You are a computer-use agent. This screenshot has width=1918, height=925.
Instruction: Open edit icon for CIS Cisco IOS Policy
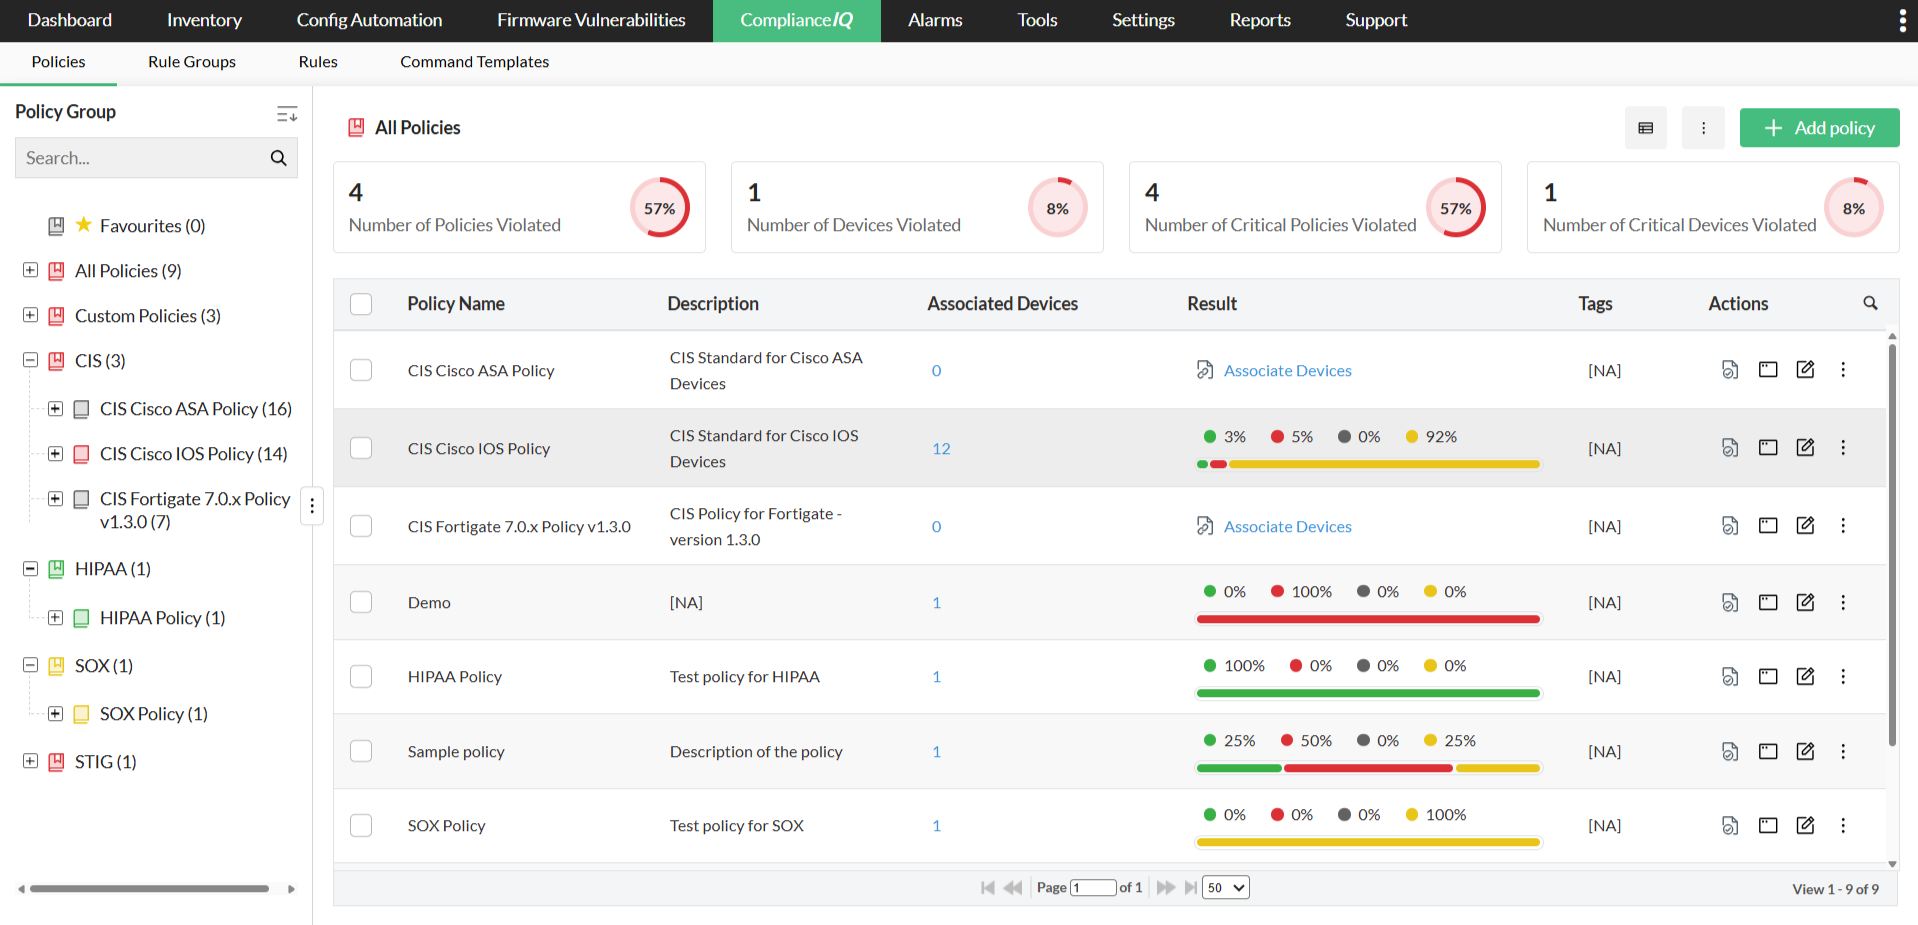pos(1805,448)
